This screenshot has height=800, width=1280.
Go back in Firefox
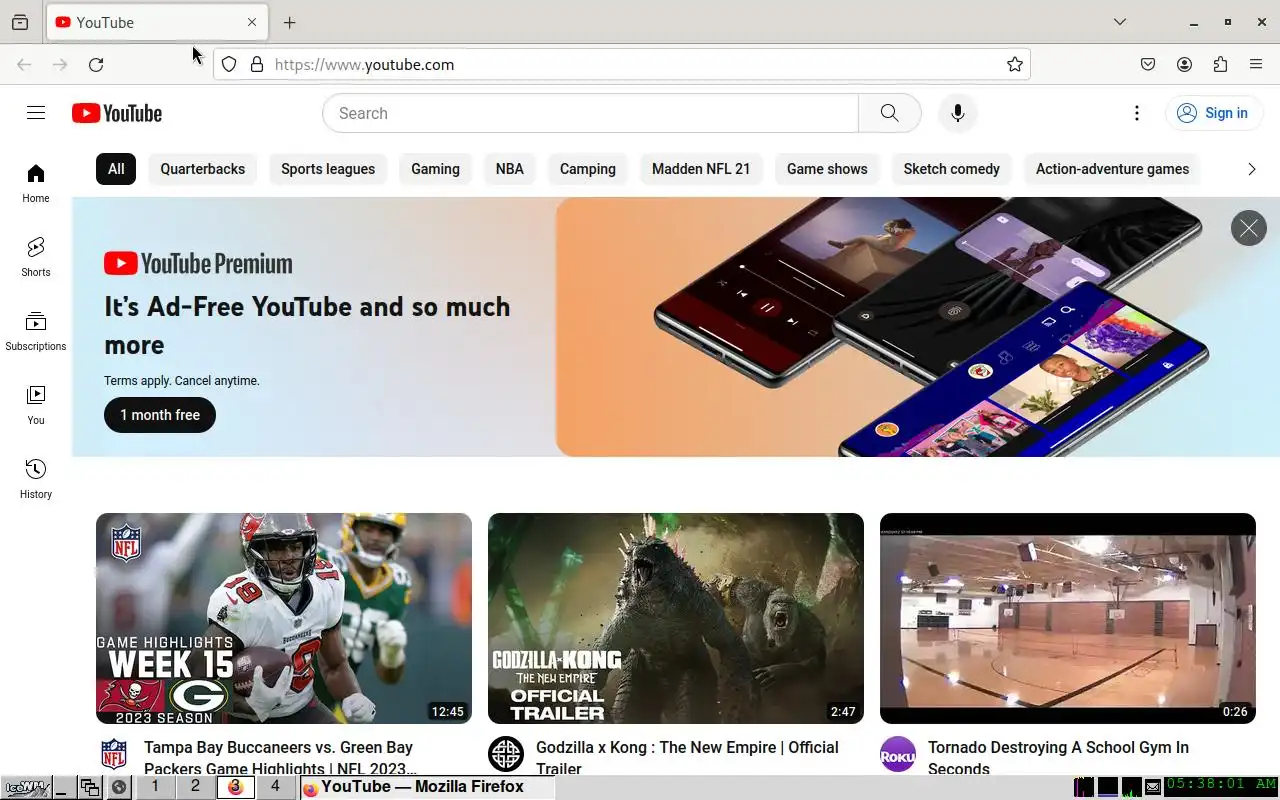[x=24, y=64]
